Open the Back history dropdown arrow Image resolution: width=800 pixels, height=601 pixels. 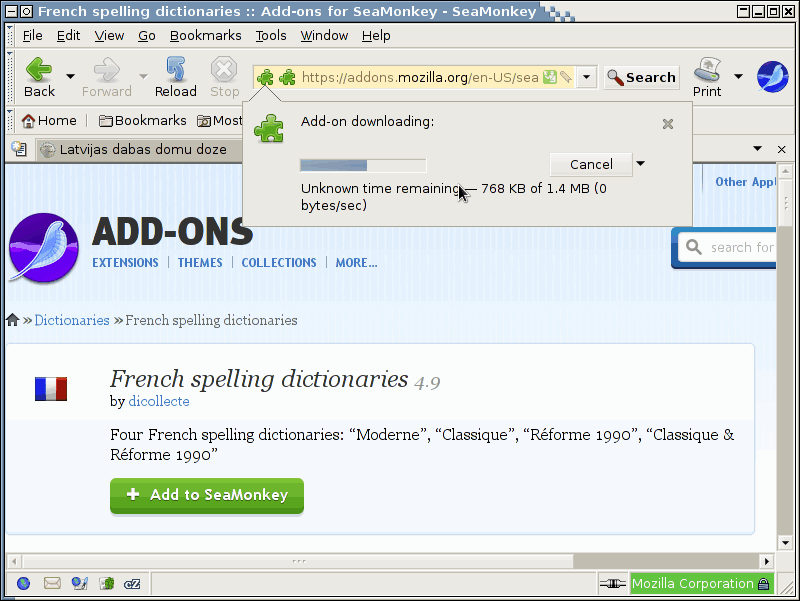[x=70, y=77]
